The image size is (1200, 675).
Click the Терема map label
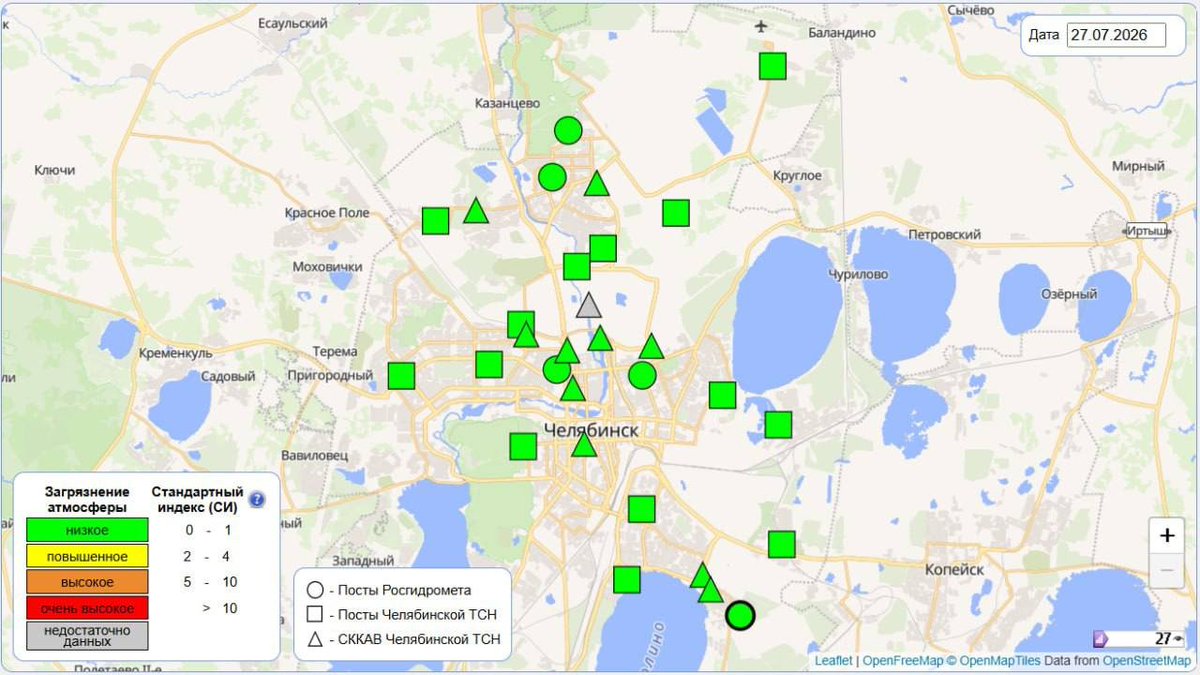point(335,352)
